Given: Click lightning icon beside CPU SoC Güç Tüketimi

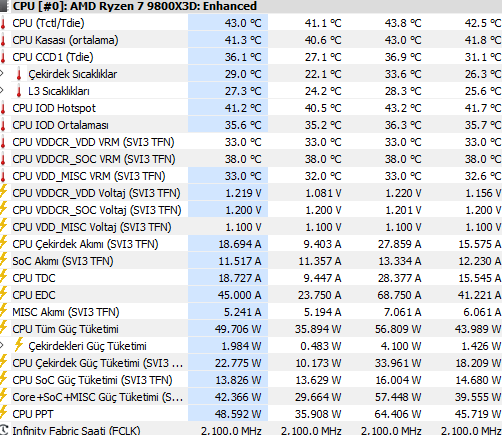Looking at the screenshot, I should point(3,379).
